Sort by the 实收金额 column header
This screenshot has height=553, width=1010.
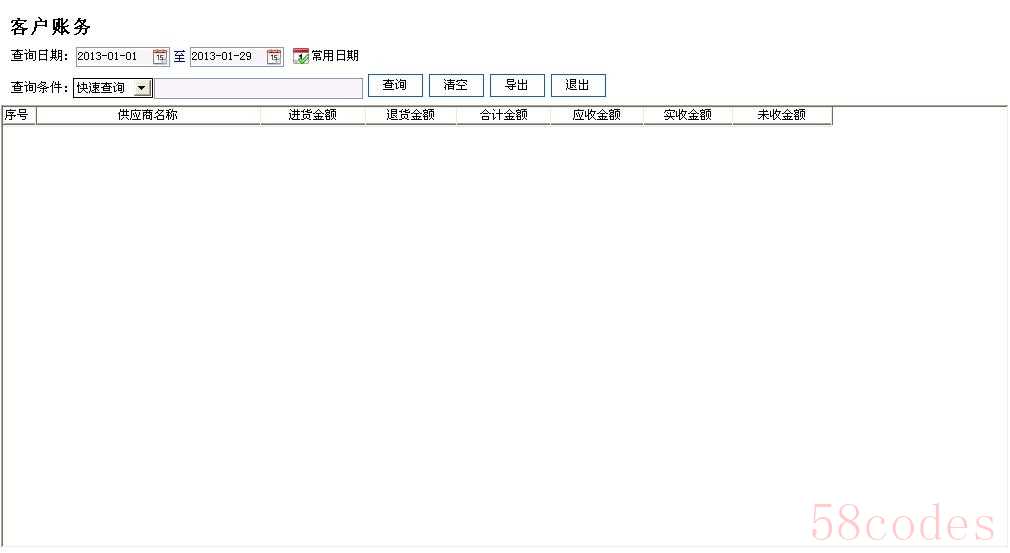coord(688,115)
